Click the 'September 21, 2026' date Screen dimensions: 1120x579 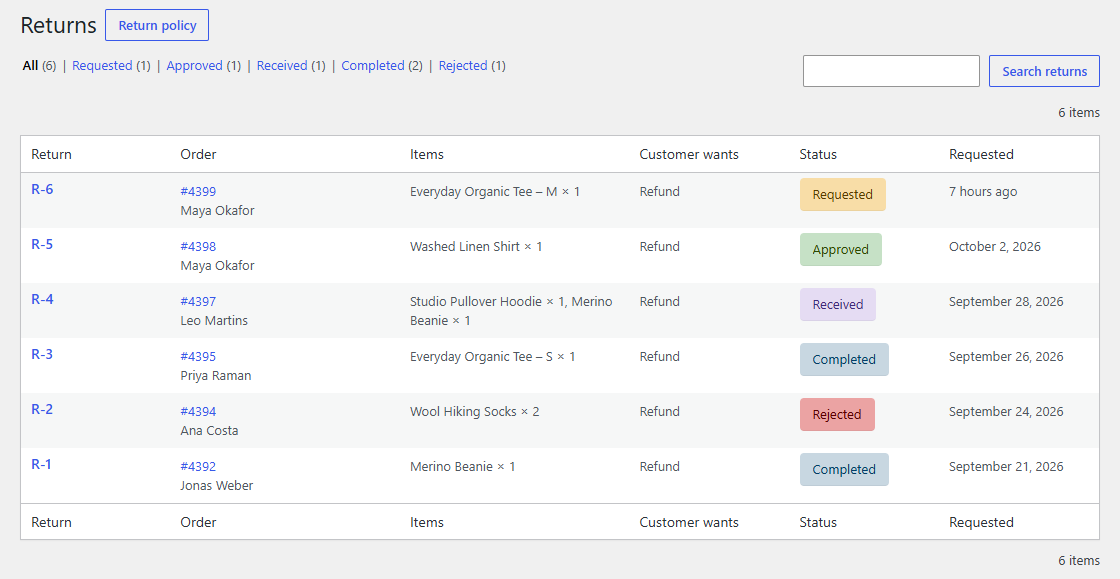1006,466
